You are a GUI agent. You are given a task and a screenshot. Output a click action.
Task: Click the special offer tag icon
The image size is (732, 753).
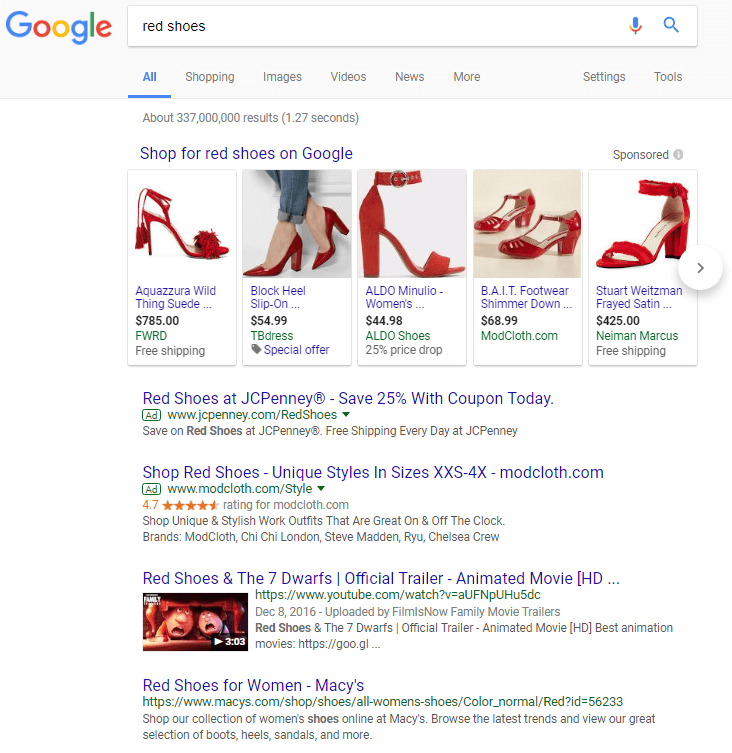pos(256,350)
